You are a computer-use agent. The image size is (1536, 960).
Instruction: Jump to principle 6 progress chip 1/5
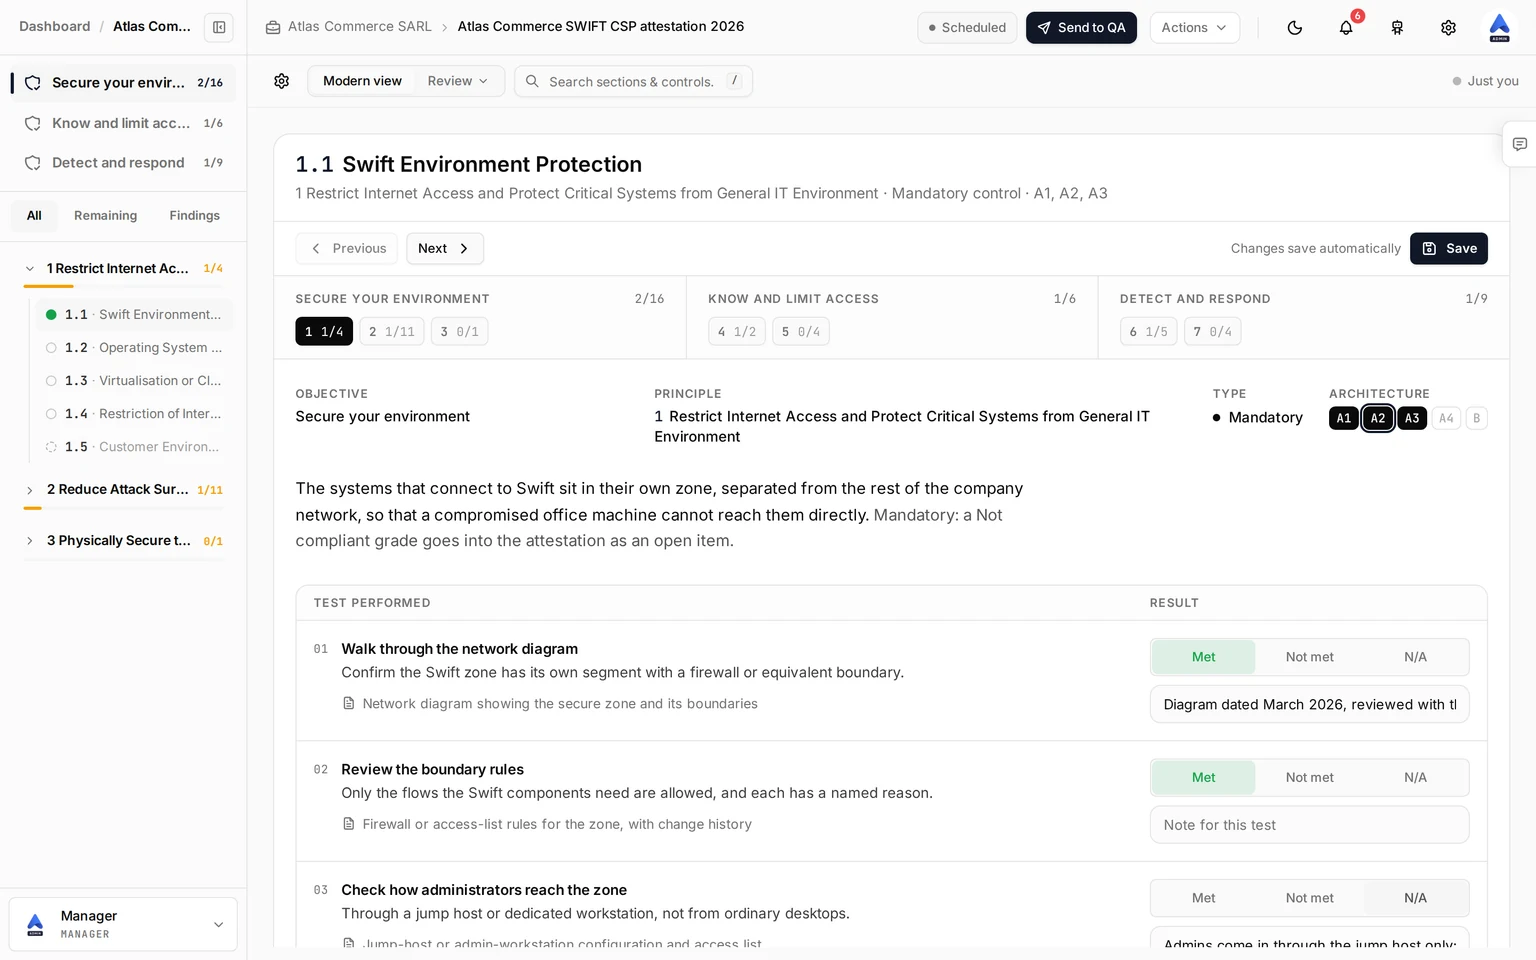pyautogui.click(x=1149, y=331)
